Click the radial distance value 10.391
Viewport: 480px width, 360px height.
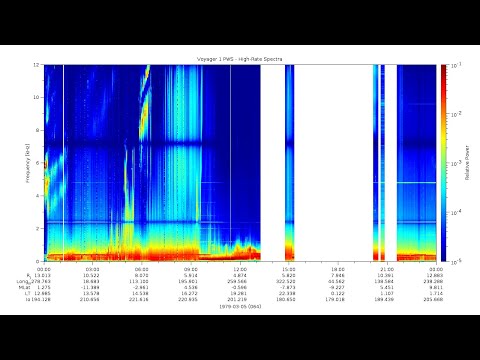(387, 275)
